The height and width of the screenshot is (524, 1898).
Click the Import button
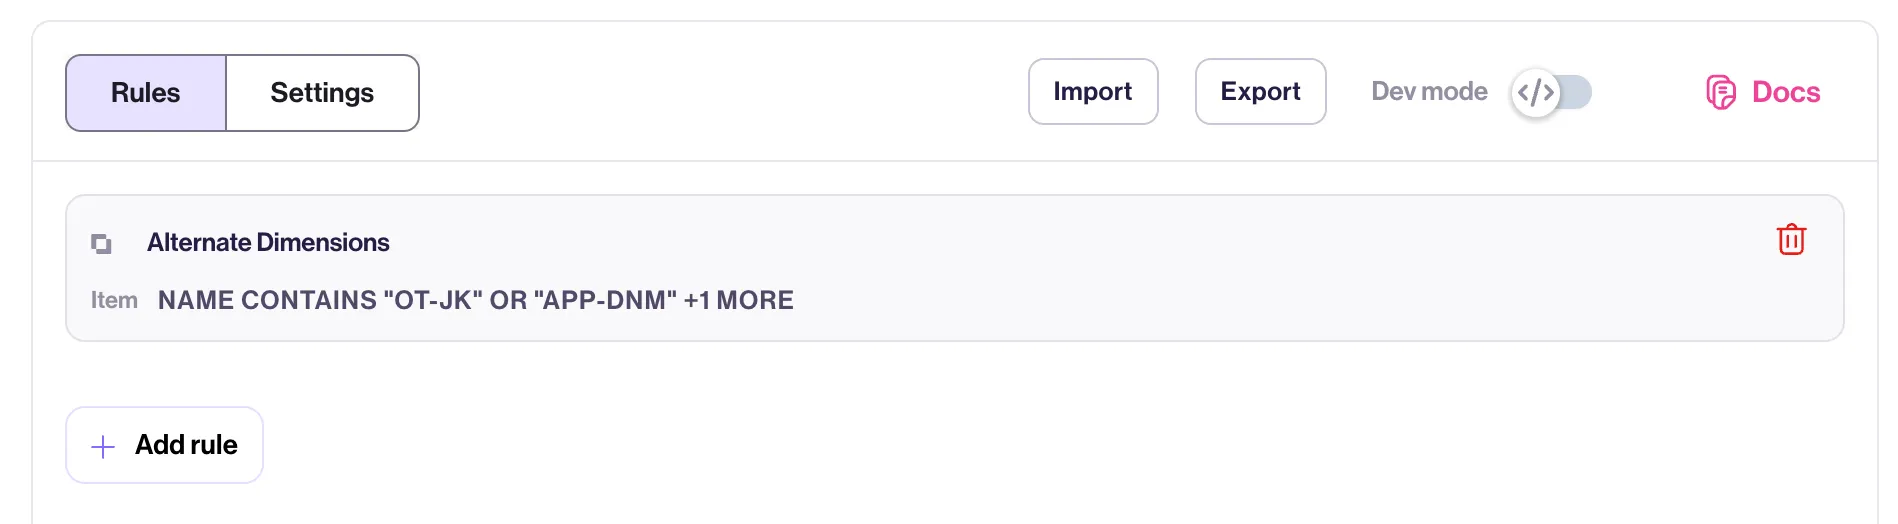click(1093, 91)
